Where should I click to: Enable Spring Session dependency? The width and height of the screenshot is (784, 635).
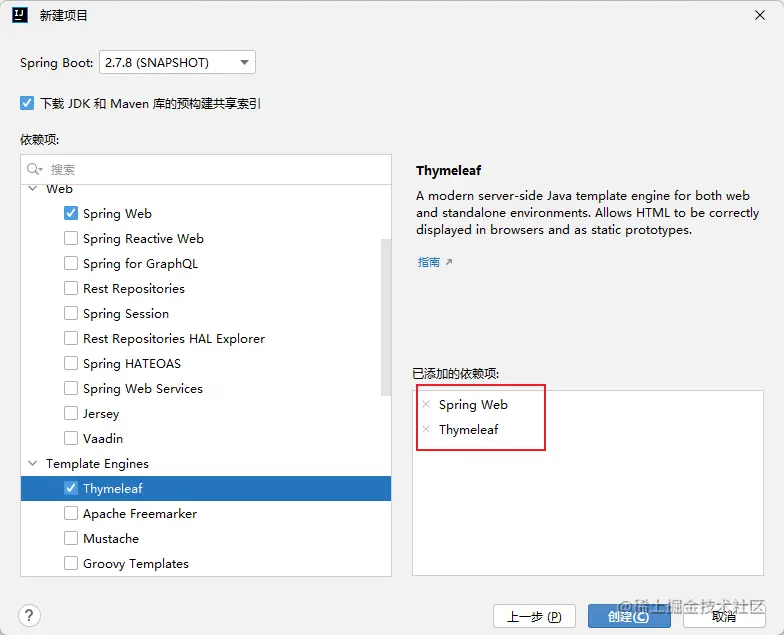click(71, 313)
